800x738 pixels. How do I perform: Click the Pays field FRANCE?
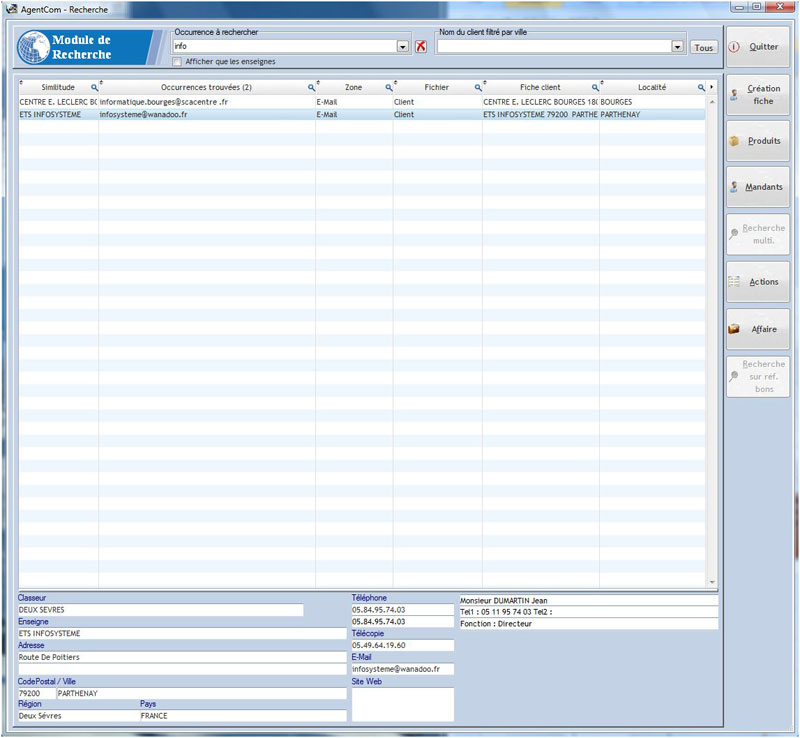243,716
